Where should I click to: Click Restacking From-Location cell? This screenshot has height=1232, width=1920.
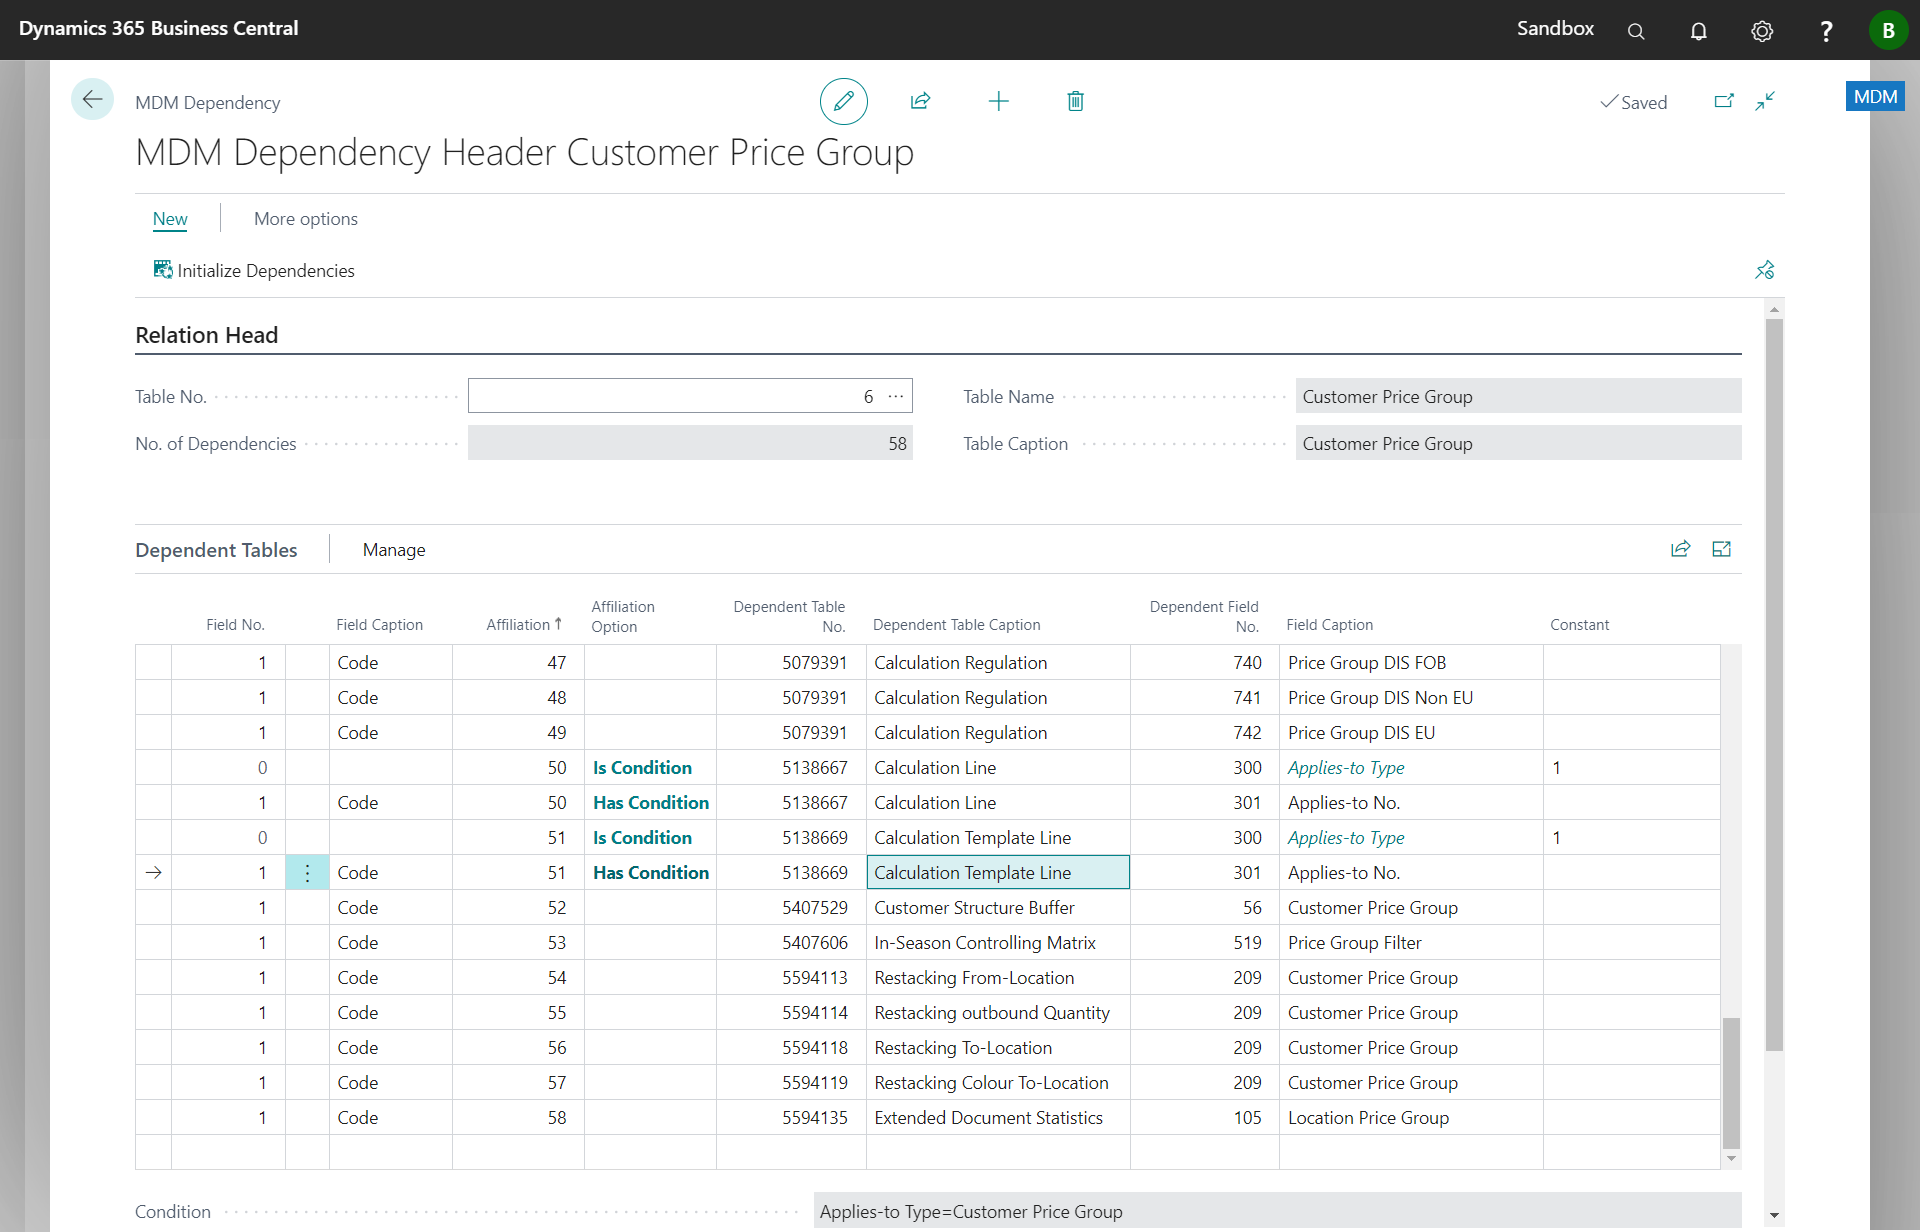998,978
